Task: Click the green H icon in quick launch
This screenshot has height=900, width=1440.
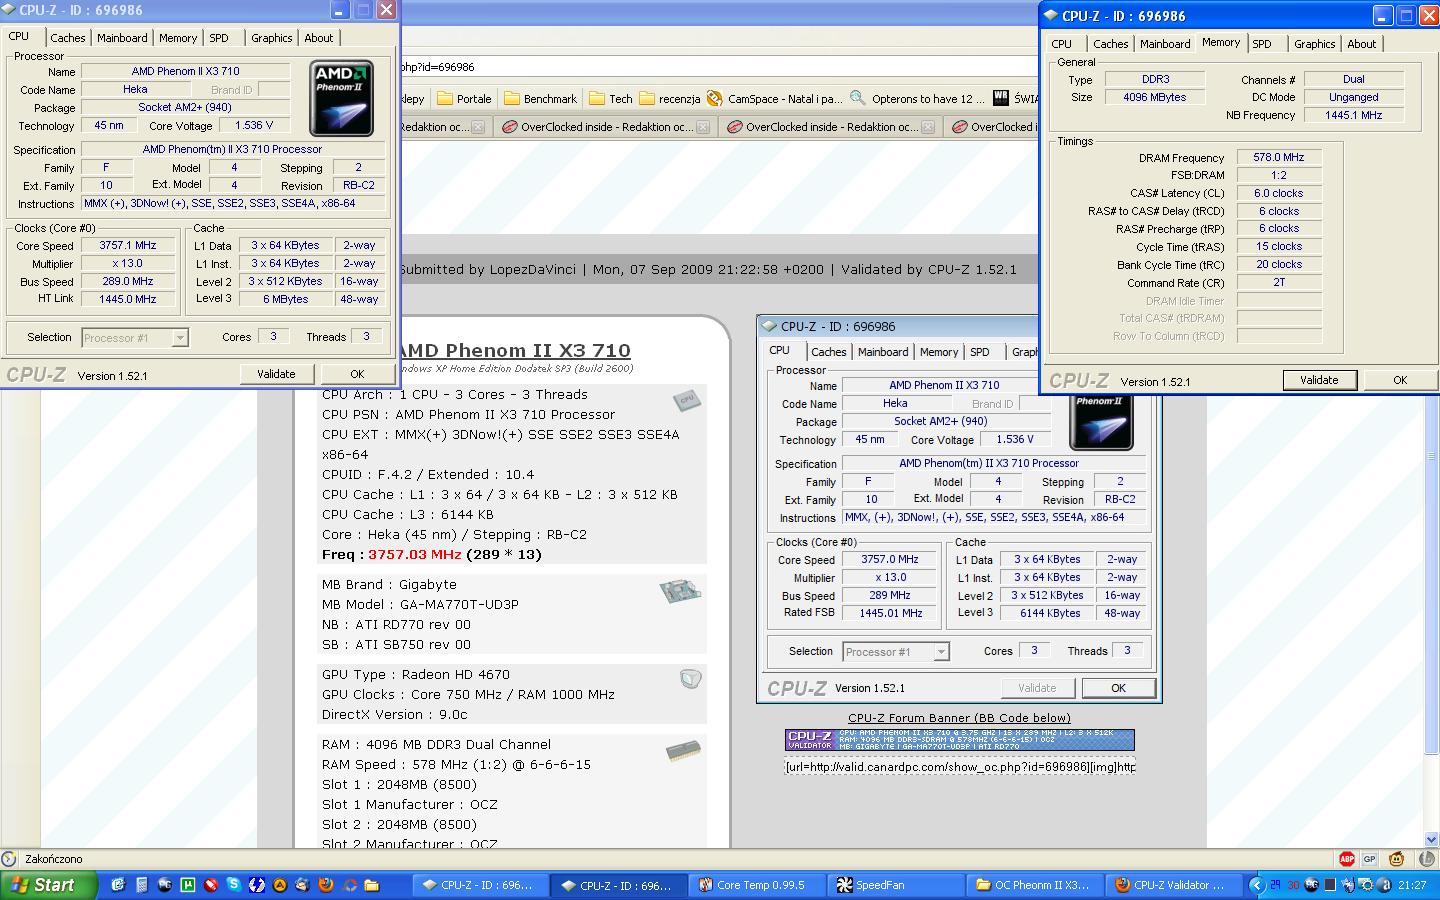Action: click(x=188, y=885)
